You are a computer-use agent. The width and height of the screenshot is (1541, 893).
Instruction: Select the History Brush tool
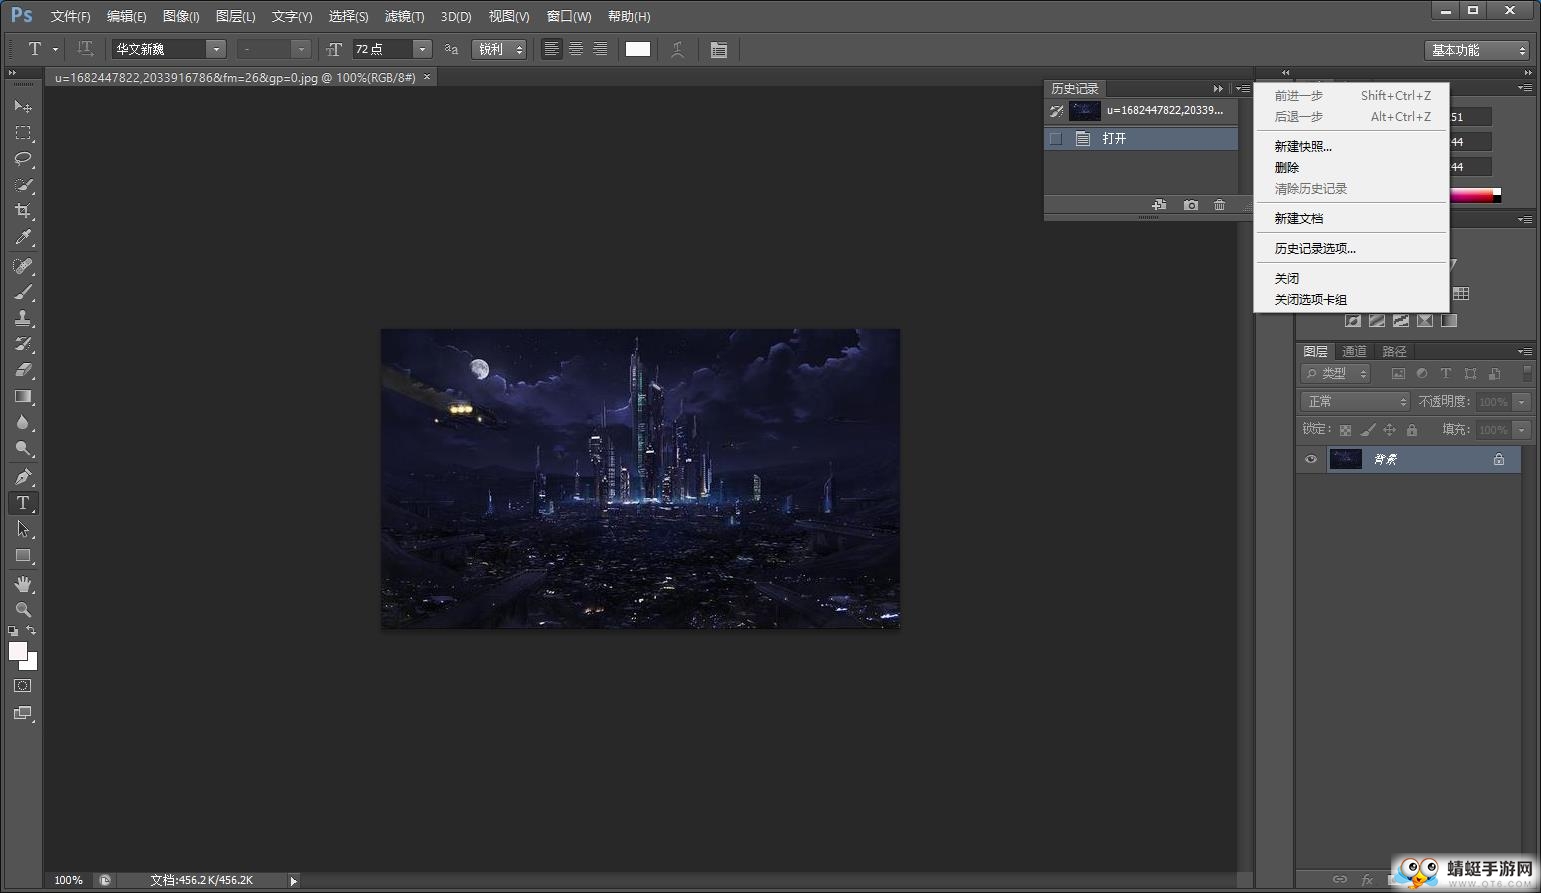[x=23, y=344]
